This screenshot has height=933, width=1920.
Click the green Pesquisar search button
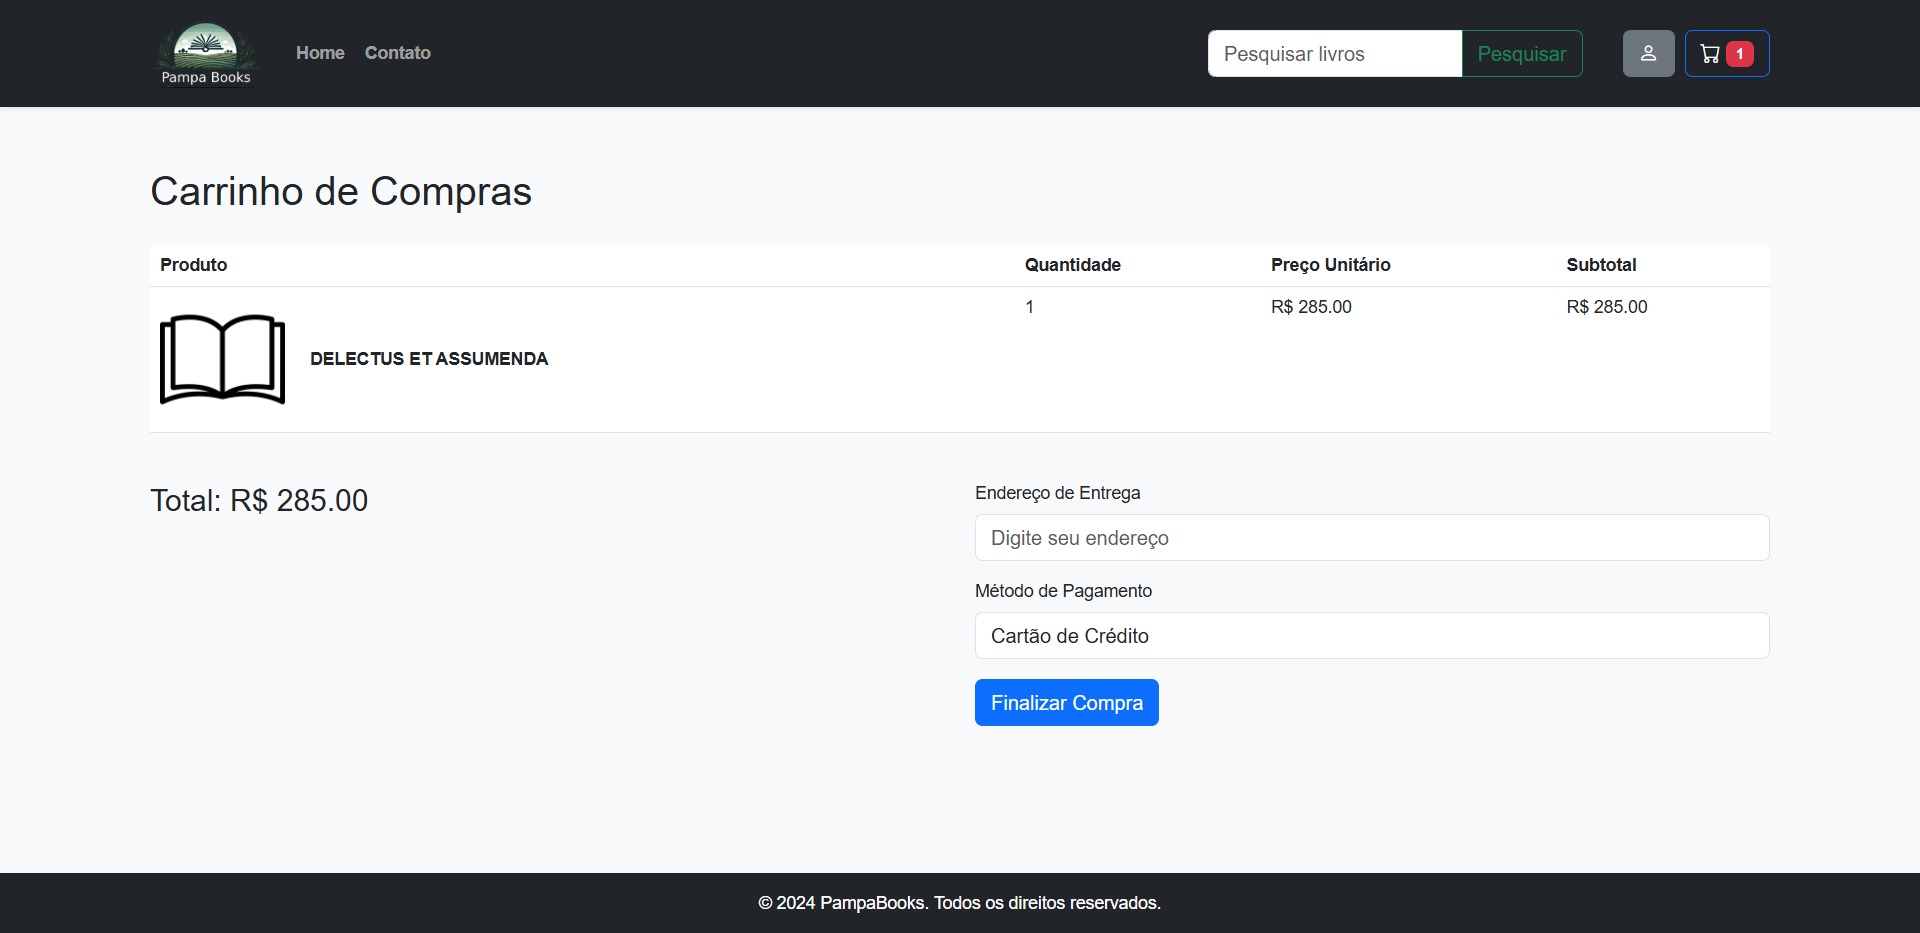(x=1521, y=53)
